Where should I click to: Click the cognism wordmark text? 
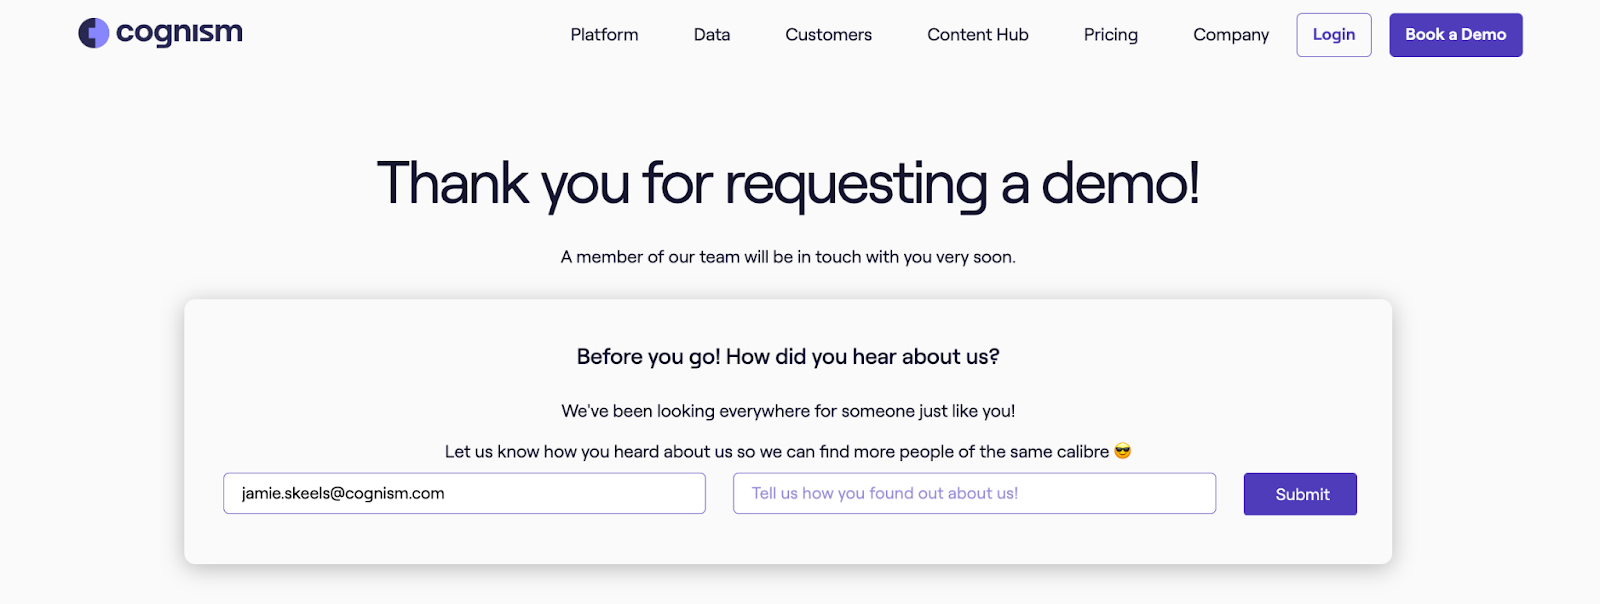coord(179,33)
